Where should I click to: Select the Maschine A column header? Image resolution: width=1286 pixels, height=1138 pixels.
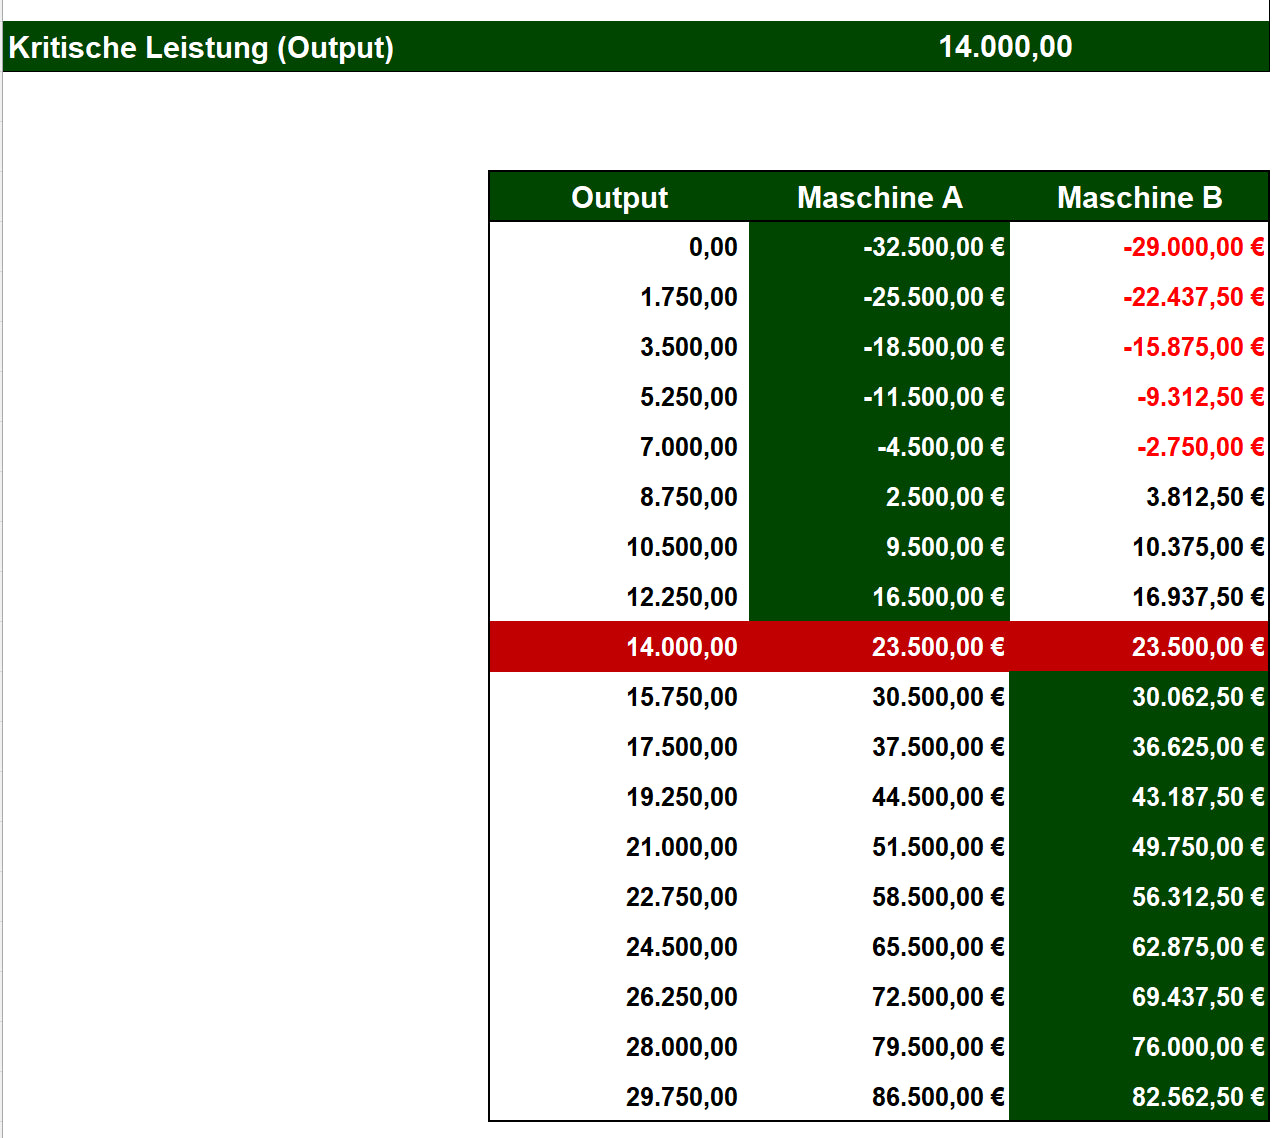pyautogui.click(x=880, y=197)
